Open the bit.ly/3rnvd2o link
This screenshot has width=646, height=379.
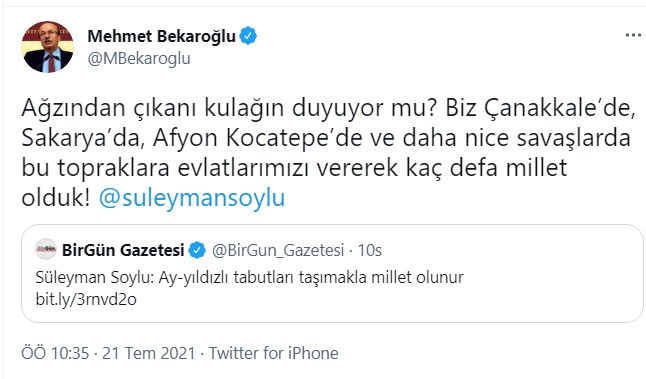click(x=86, y=299)
